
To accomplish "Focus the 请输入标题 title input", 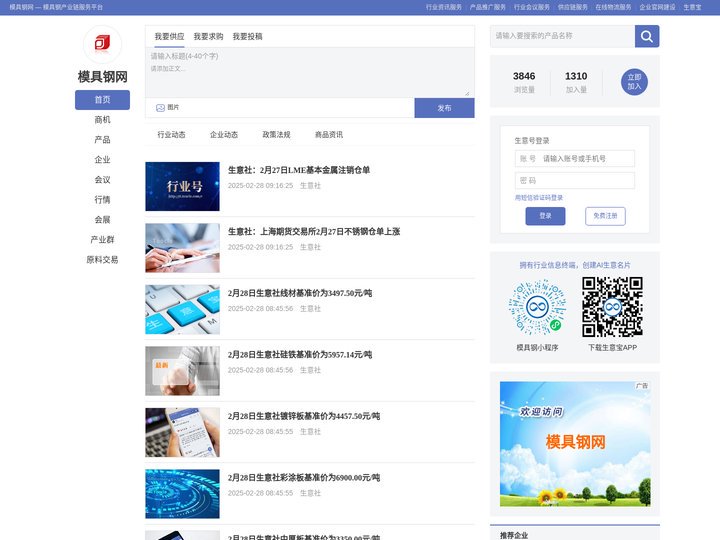I will [308, 56].
